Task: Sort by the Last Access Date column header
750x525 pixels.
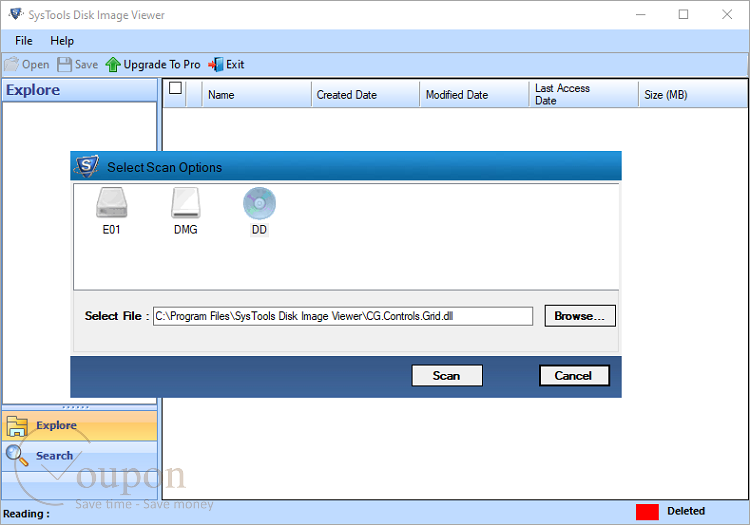Action: click(584, 95)
